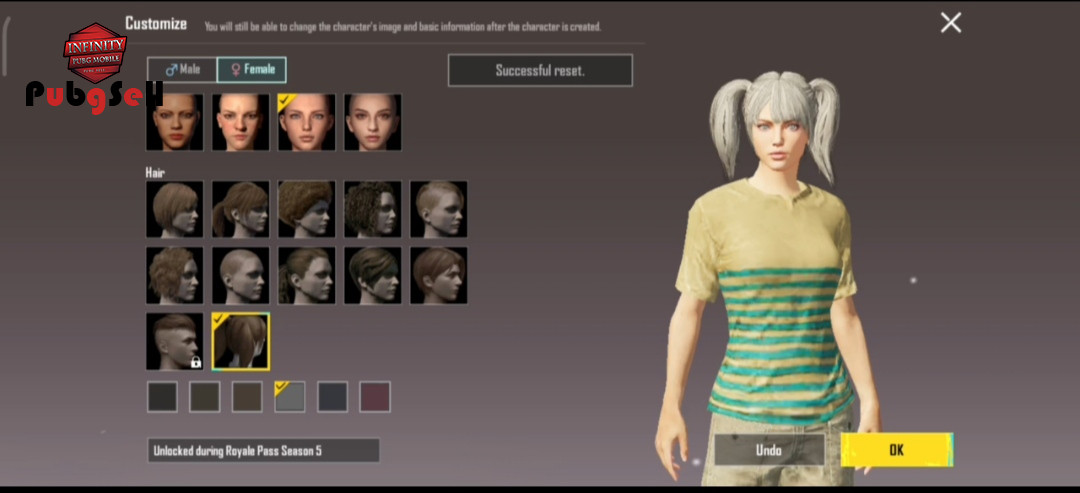Choose the maroon hair color swatch

pos(375,397)
